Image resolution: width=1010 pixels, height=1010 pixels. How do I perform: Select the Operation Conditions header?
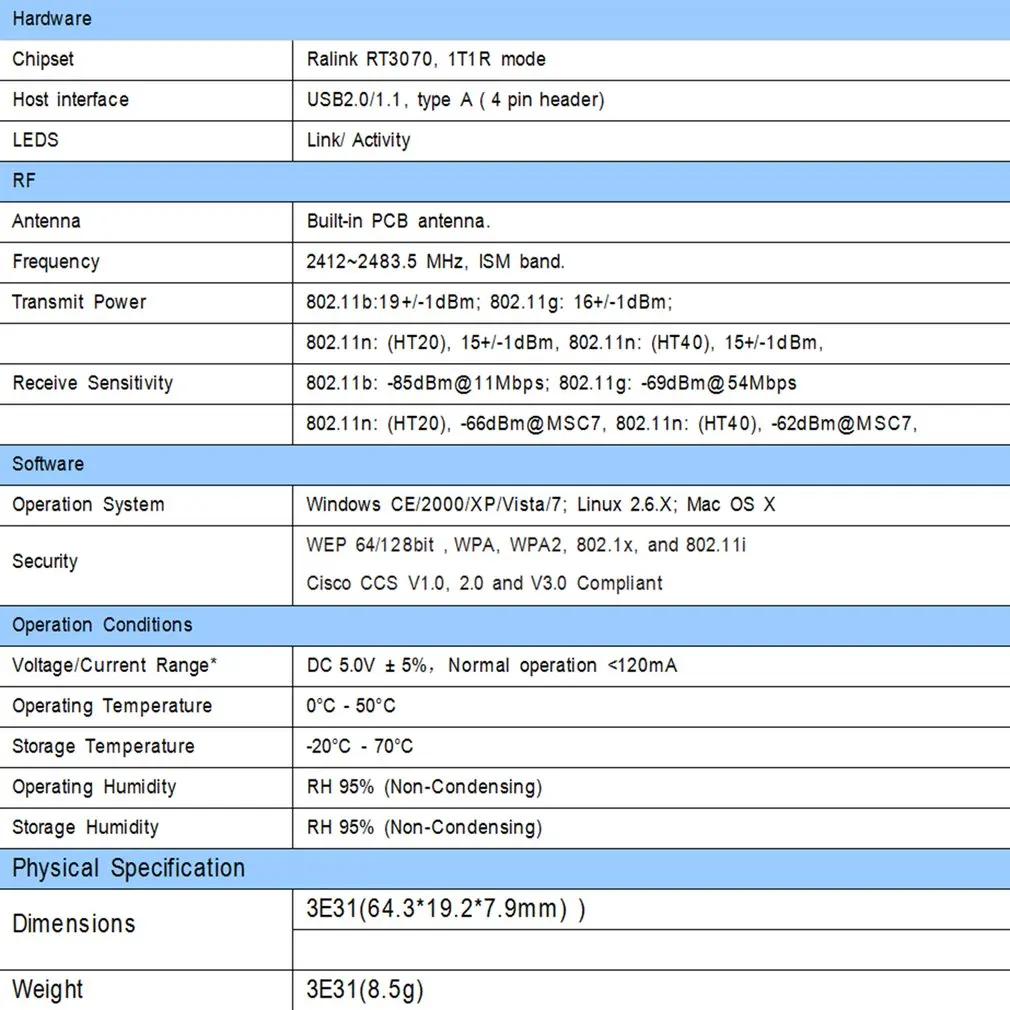coord(504,625)
